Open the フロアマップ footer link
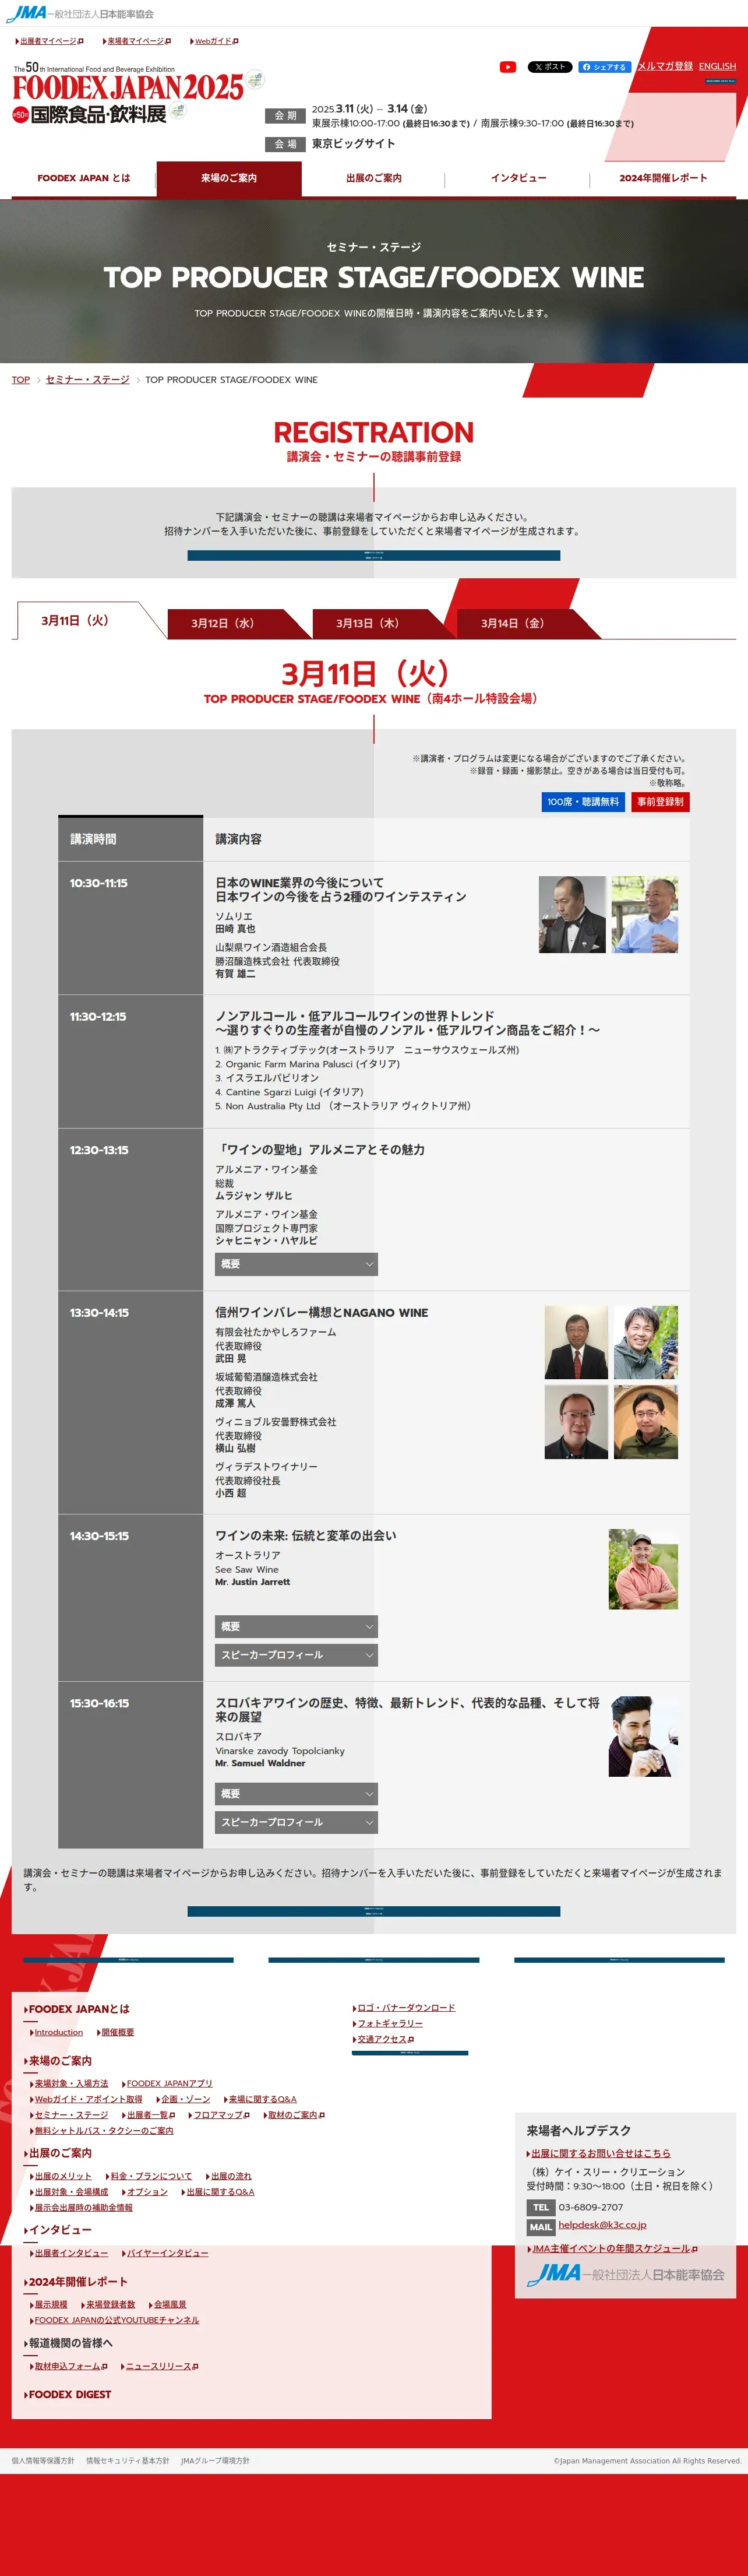 point(220,2115)
